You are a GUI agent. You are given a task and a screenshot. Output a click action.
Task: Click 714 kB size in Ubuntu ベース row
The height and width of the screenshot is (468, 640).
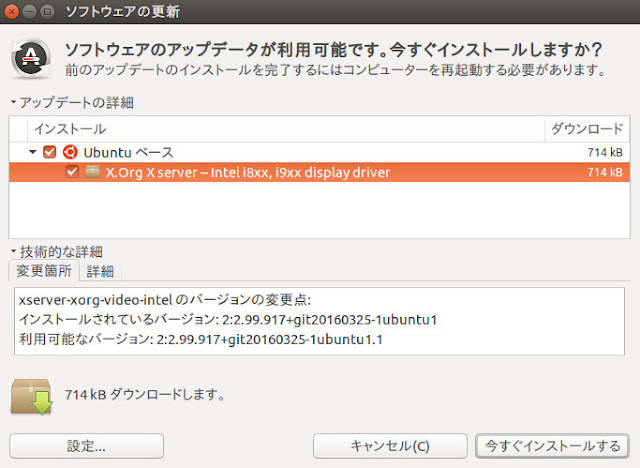[x=605, y=153]
